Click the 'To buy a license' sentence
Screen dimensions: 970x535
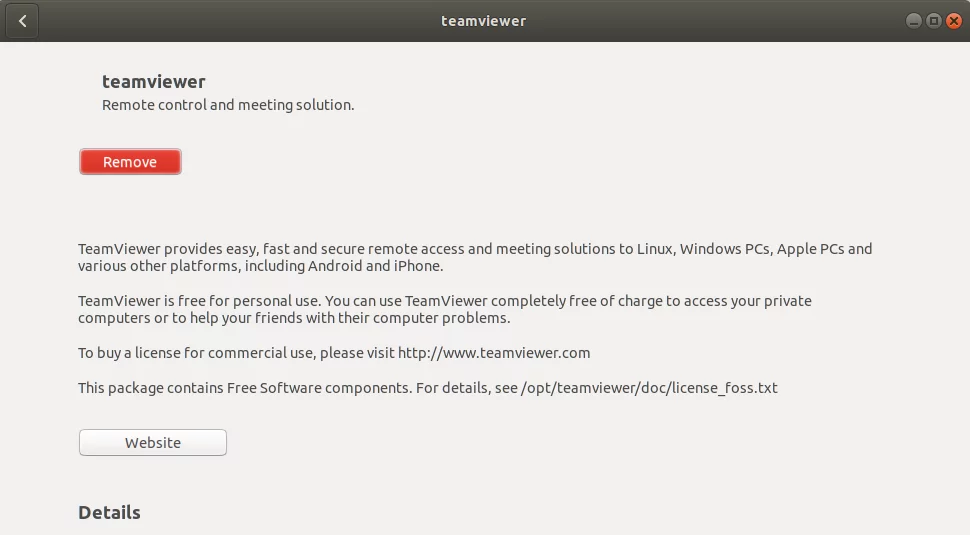[334, 353]
